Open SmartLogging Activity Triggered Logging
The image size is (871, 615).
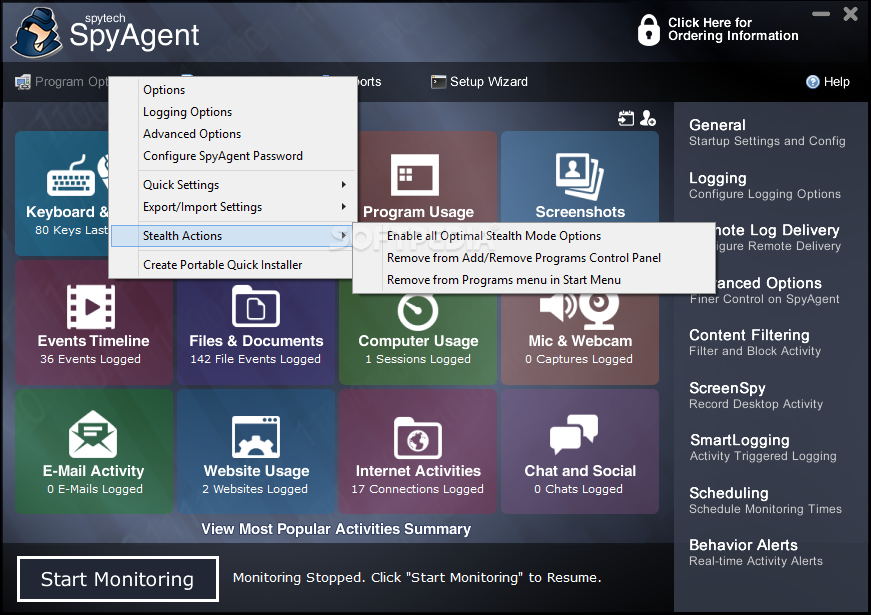pos(763,447)
